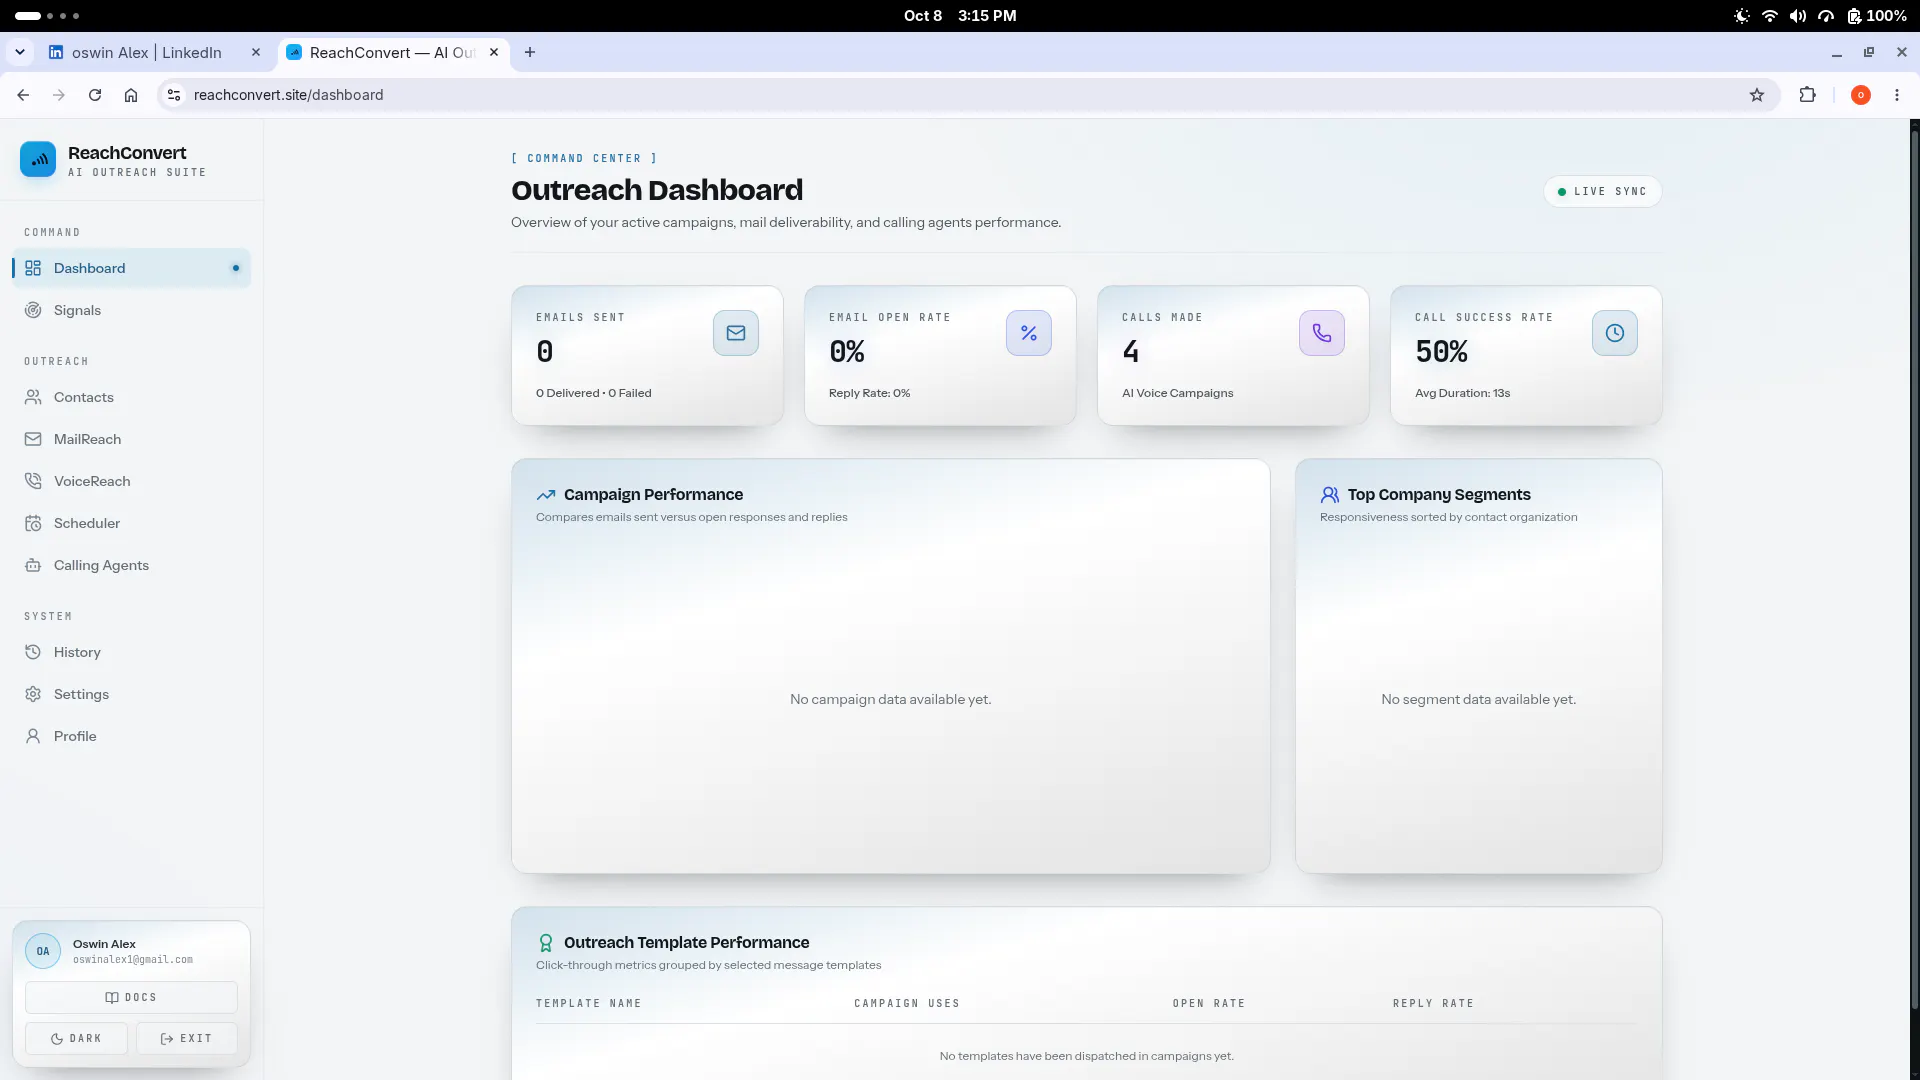Go to Contacts in sidebar
The width and height of the screenshot is (1920, 1080).
click(131, 397)
